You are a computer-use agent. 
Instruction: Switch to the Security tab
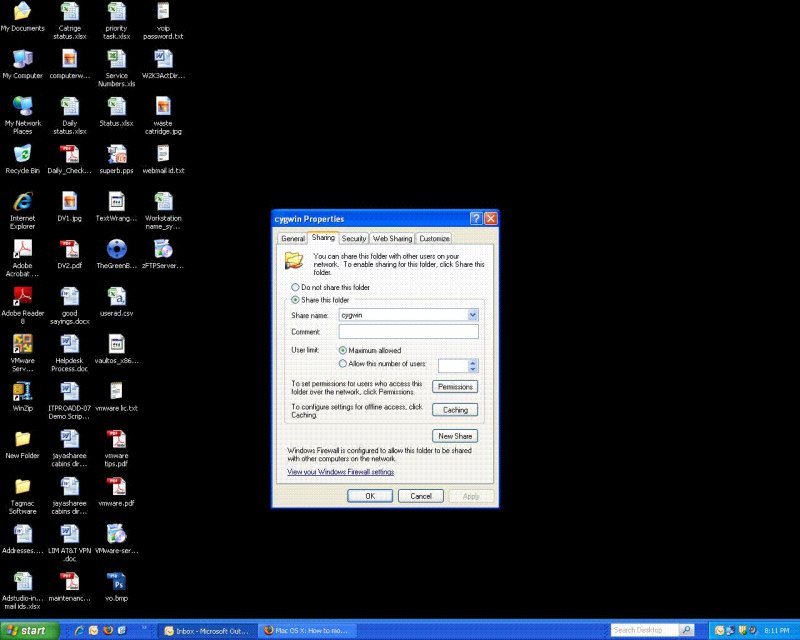point(354,238)
